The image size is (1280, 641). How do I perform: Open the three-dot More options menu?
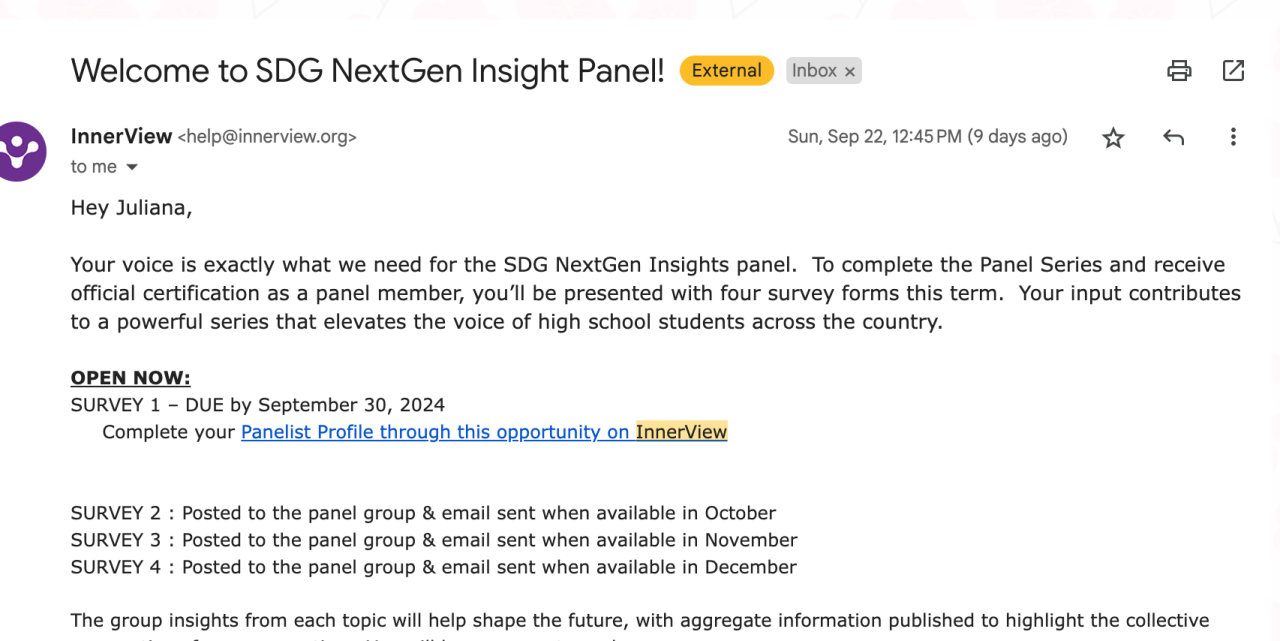(1233, 138)
